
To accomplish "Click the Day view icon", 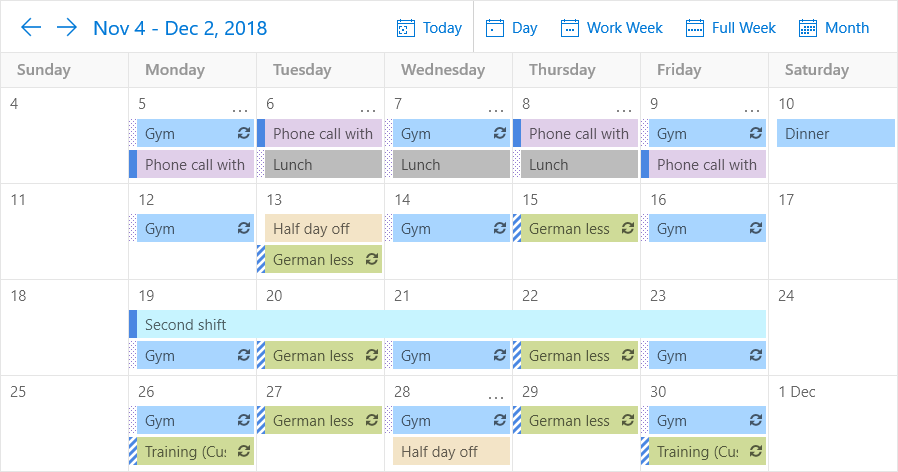I will [x=495, y=28].
